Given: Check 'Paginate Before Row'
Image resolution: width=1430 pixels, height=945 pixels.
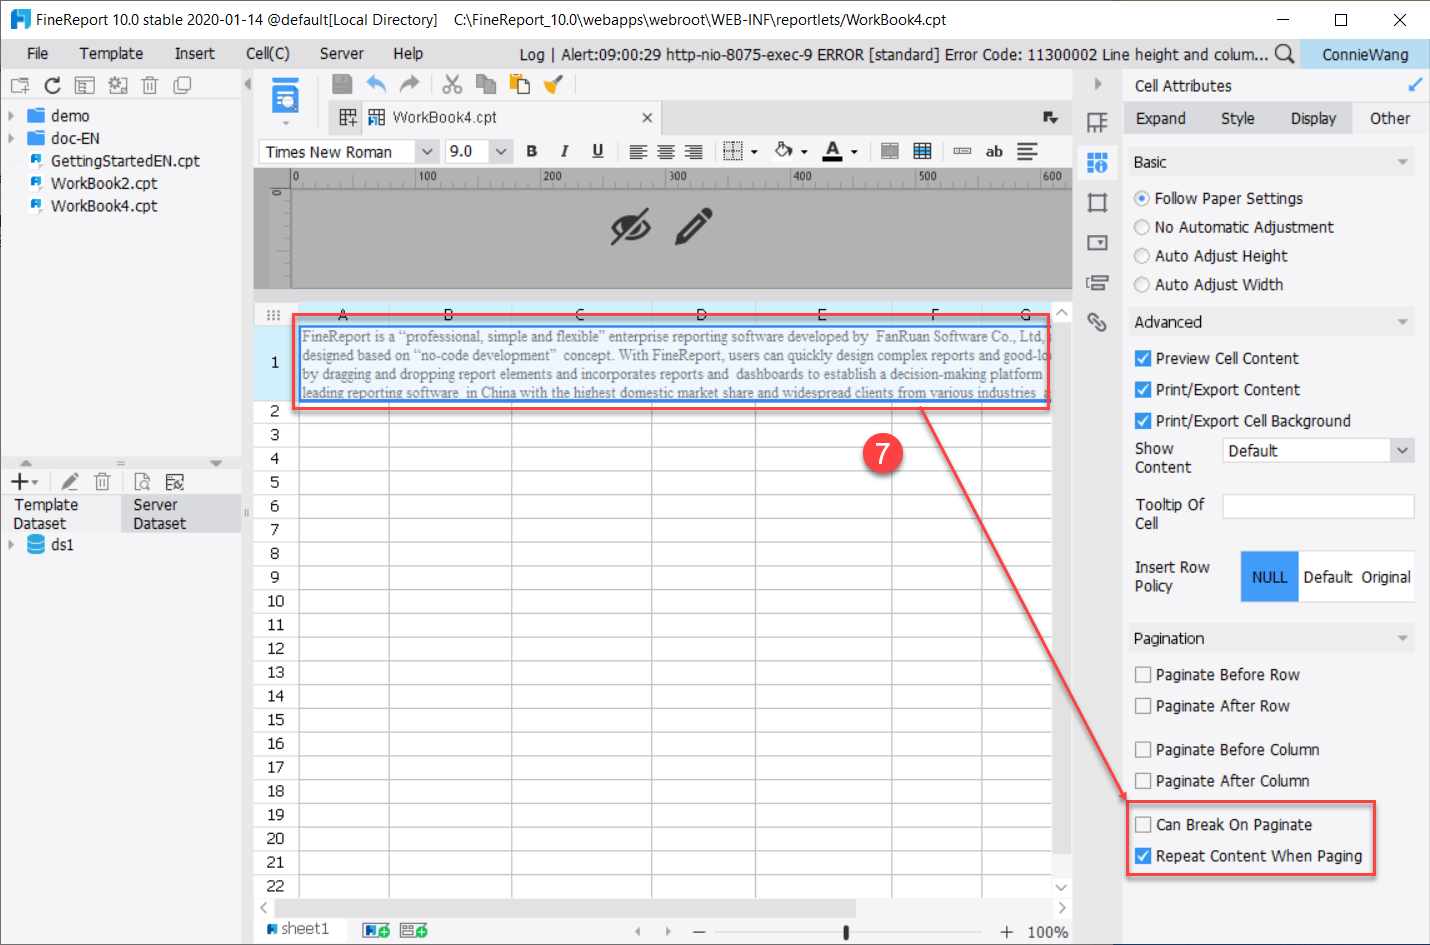Looking at the screenshot, I should (1143, 675).
